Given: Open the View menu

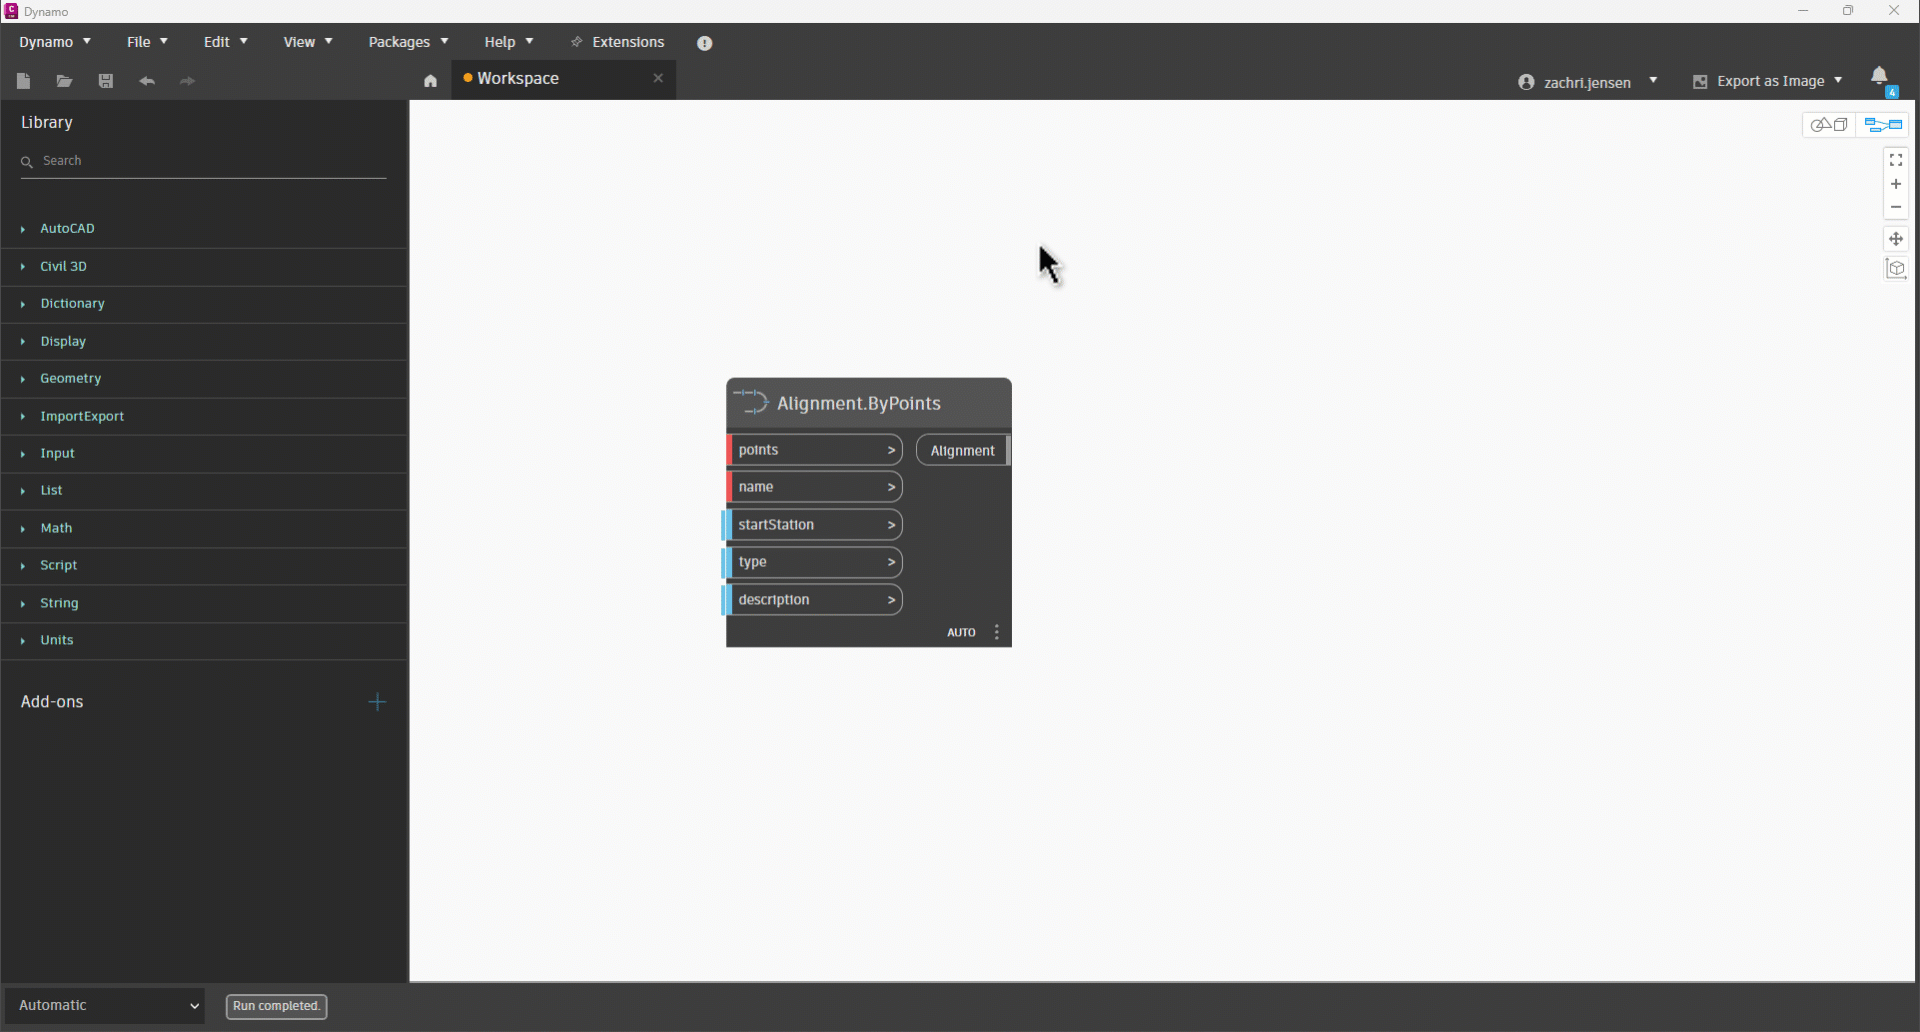Looking at the screenshot, I should coord(307,42).
